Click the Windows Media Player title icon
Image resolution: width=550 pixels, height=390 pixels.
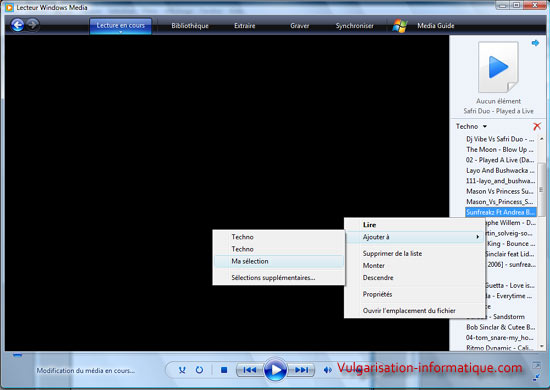click(x=9, y=7)
